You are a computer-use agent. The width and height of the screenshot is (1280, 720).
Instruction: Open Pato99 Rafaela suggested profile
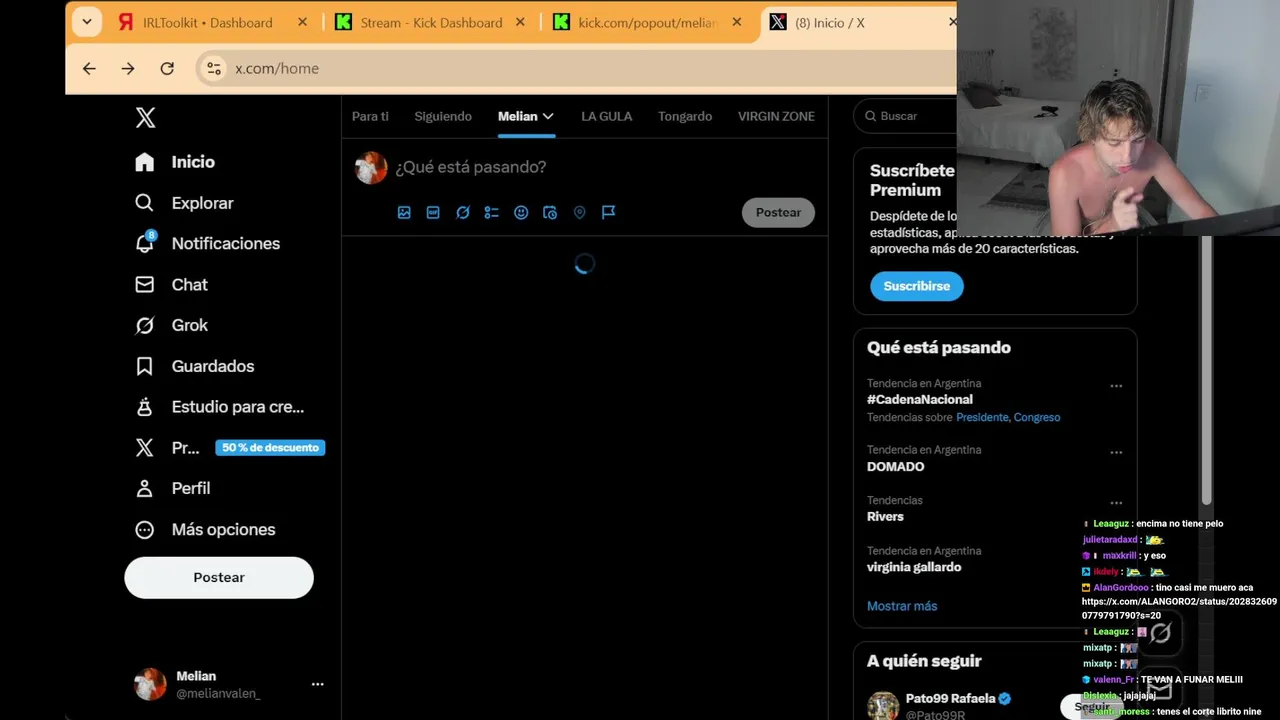[950, 698]
